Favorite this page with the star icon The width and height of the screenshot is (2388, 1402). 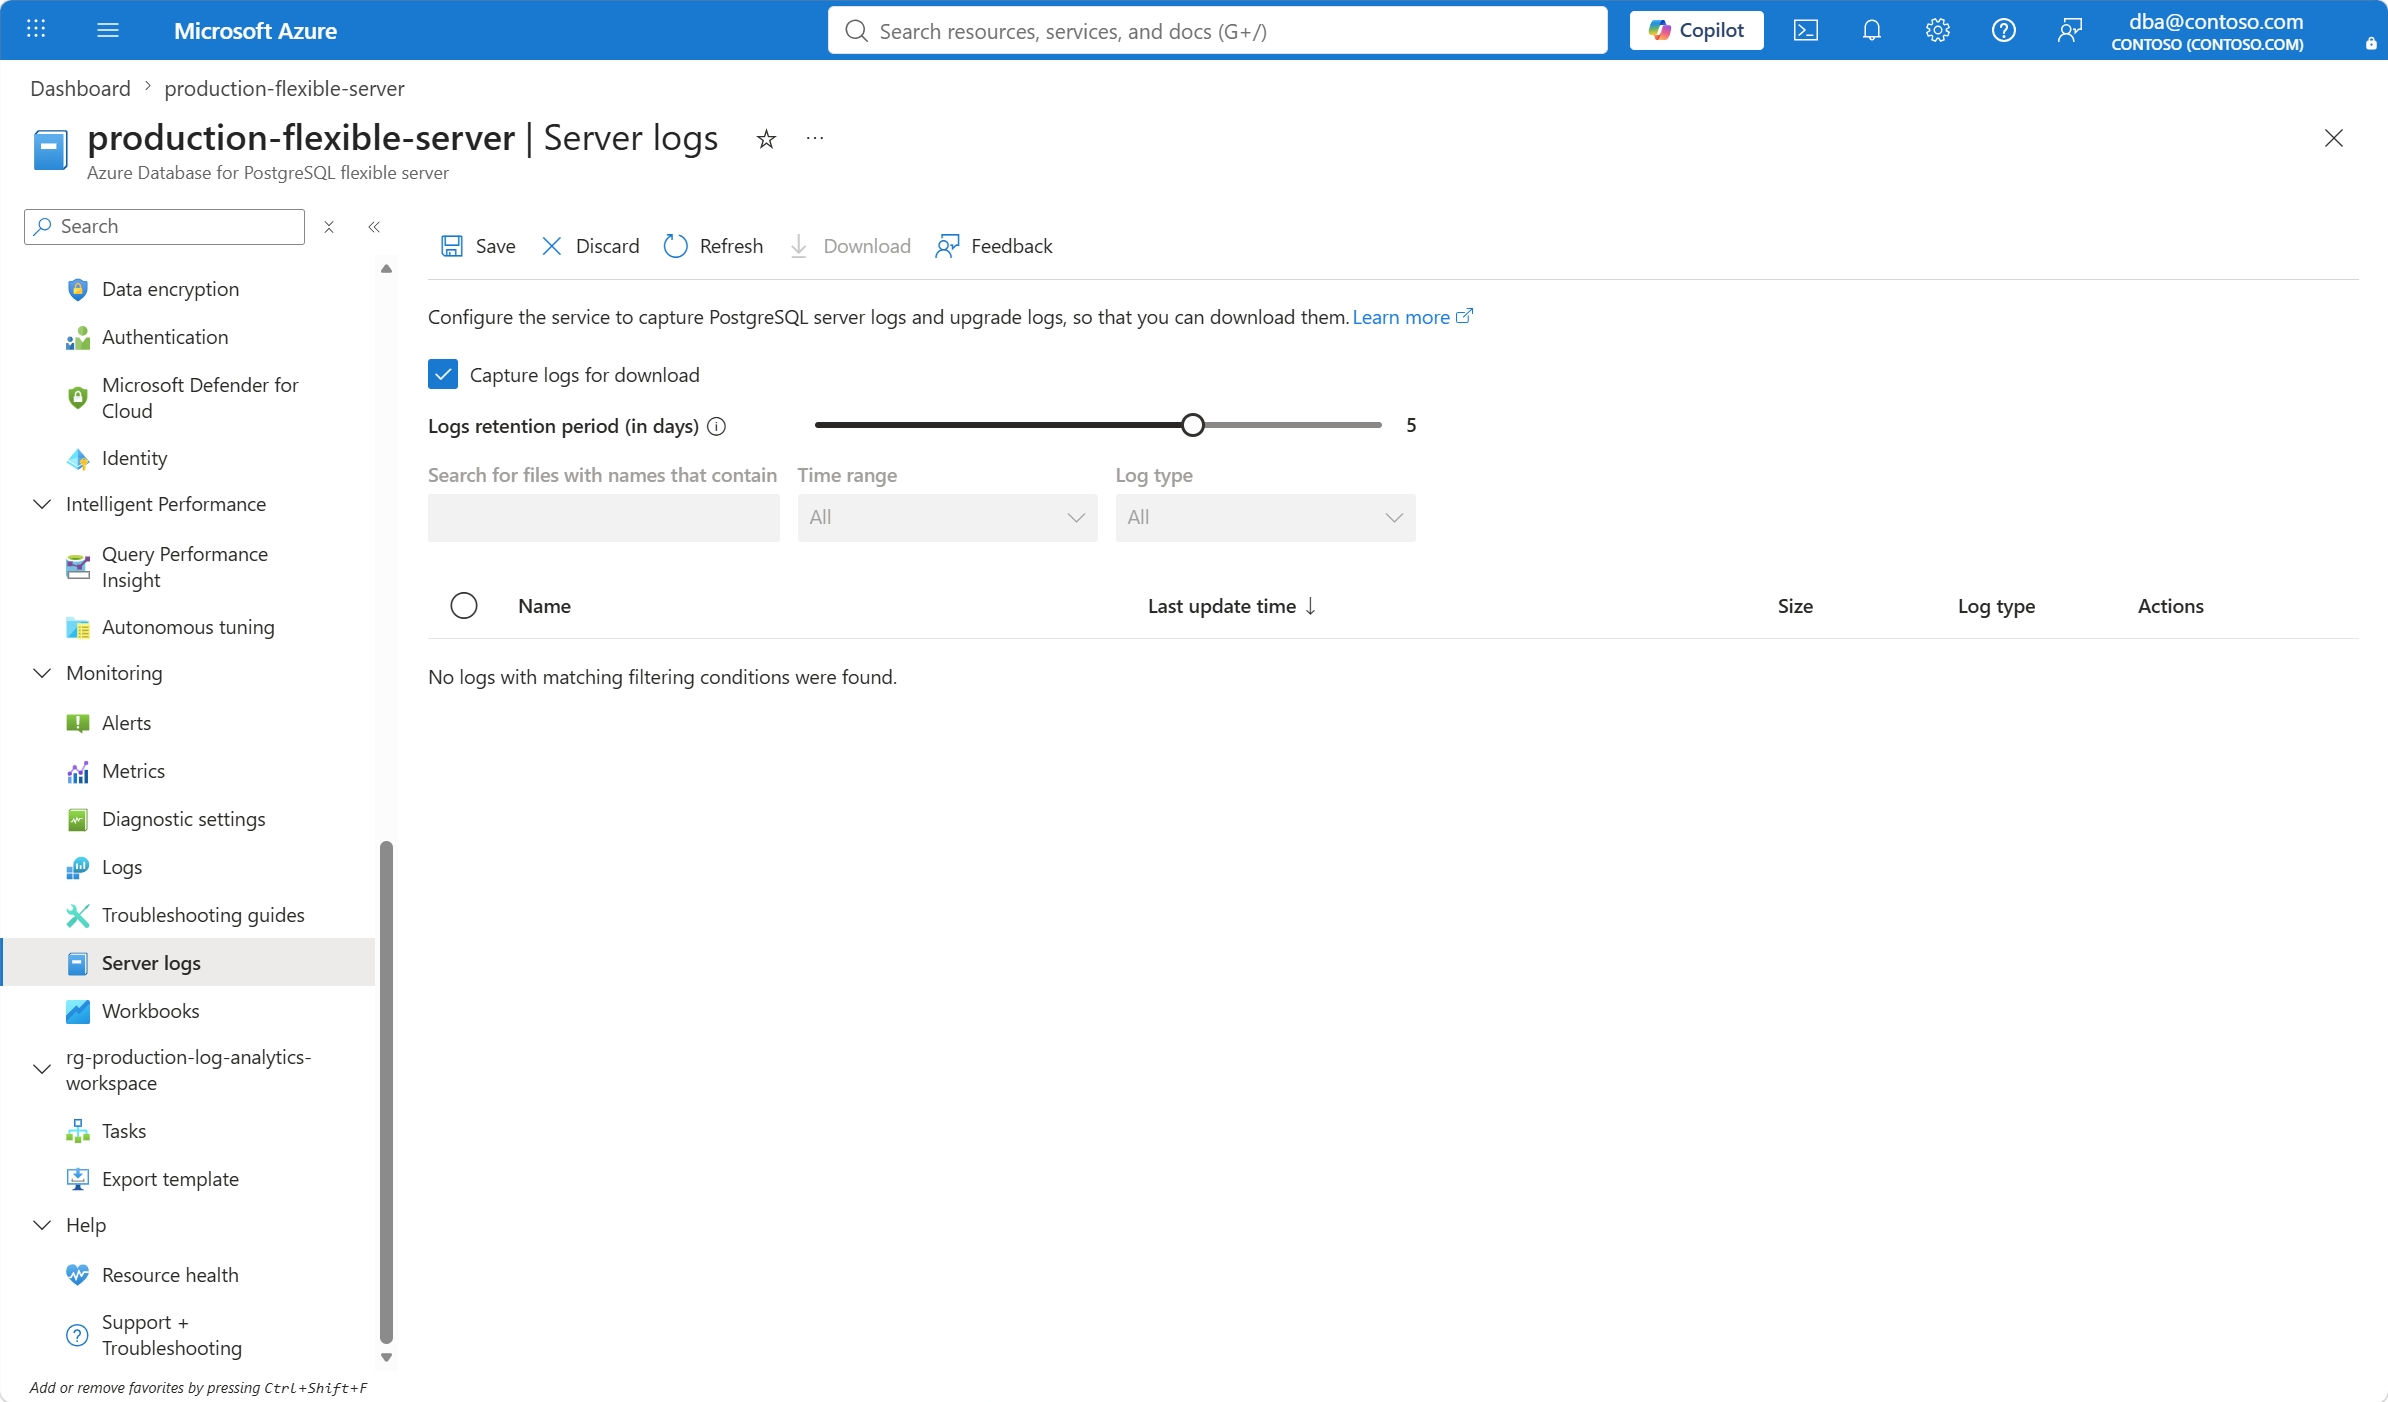click(x=766, y=139)
